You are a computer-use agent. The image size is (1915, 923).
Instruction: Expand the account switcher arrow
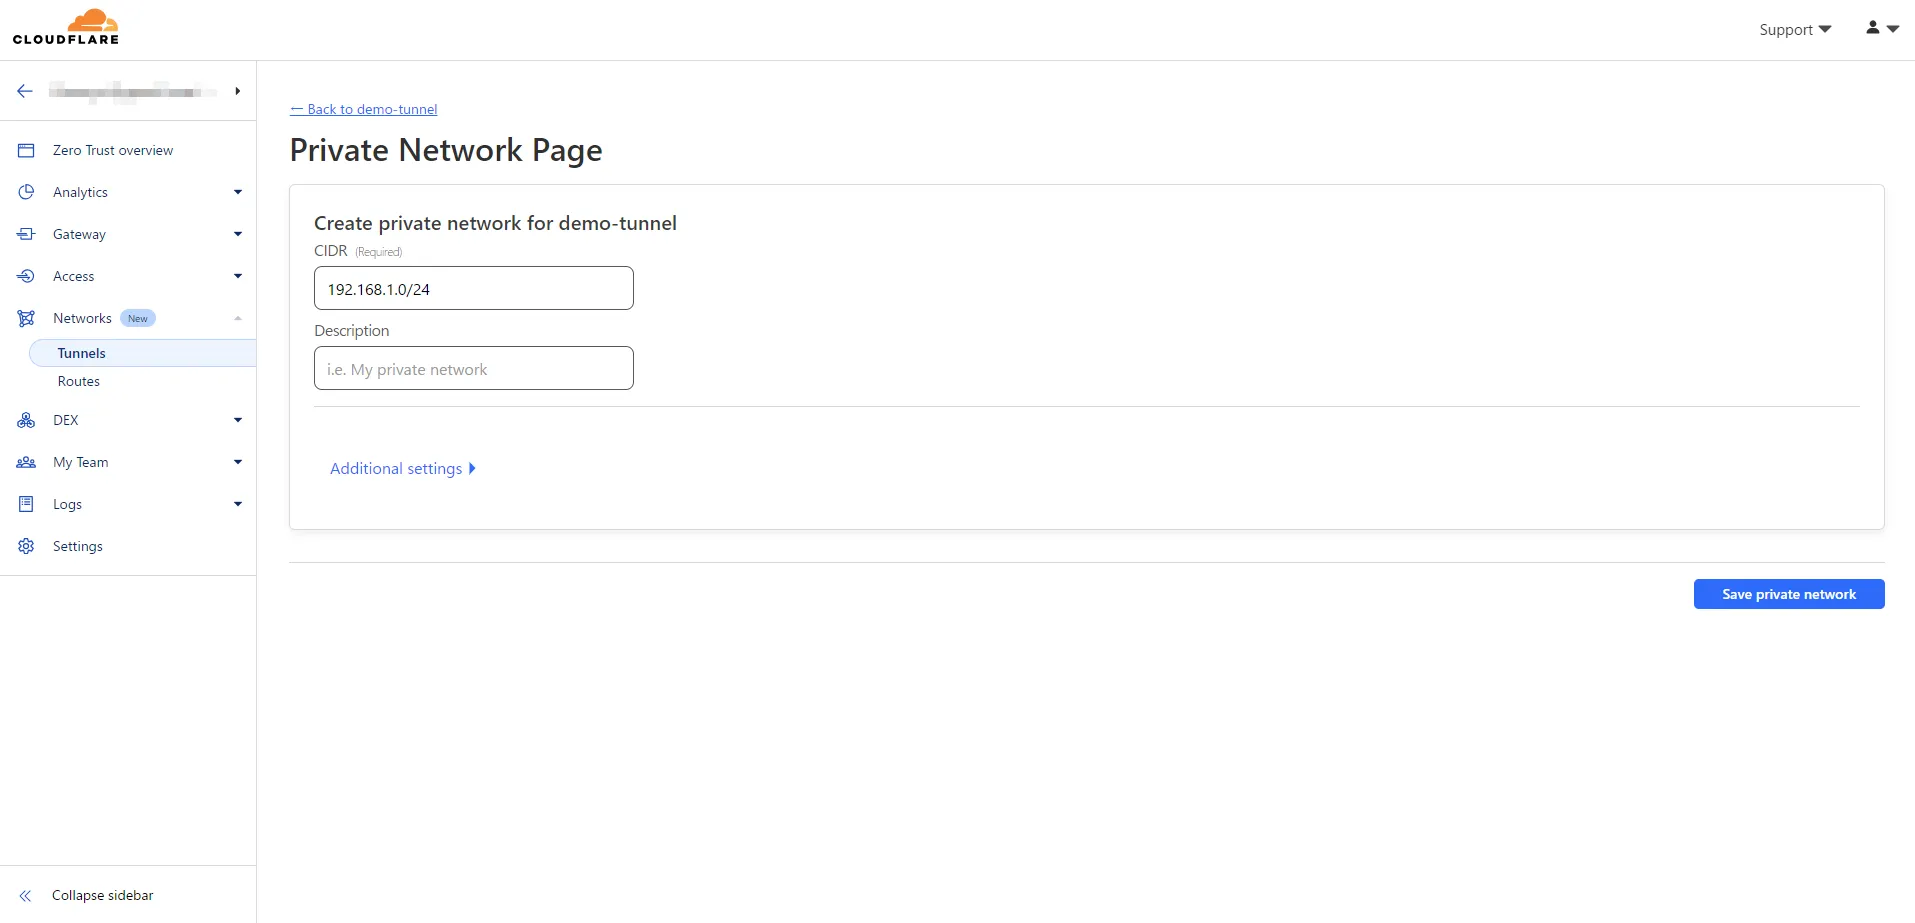tap(237, 91)
